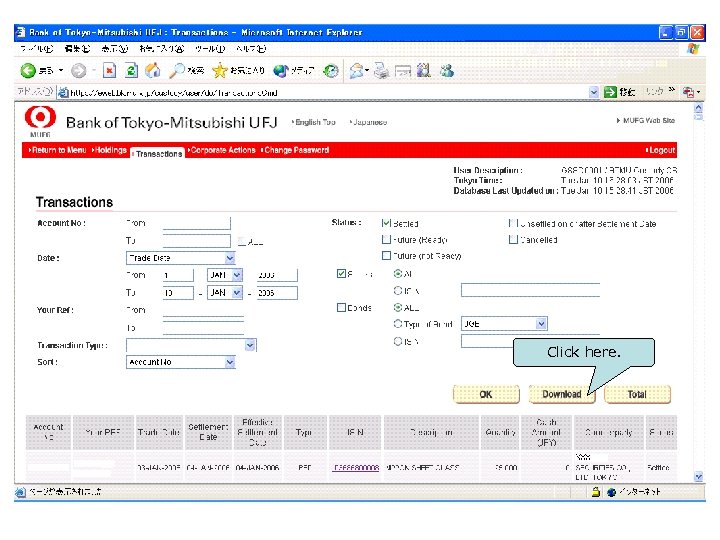This screenshot has height=540, width=720.
Task: Check the Bonds checkbox
Action: coord(341,308)
